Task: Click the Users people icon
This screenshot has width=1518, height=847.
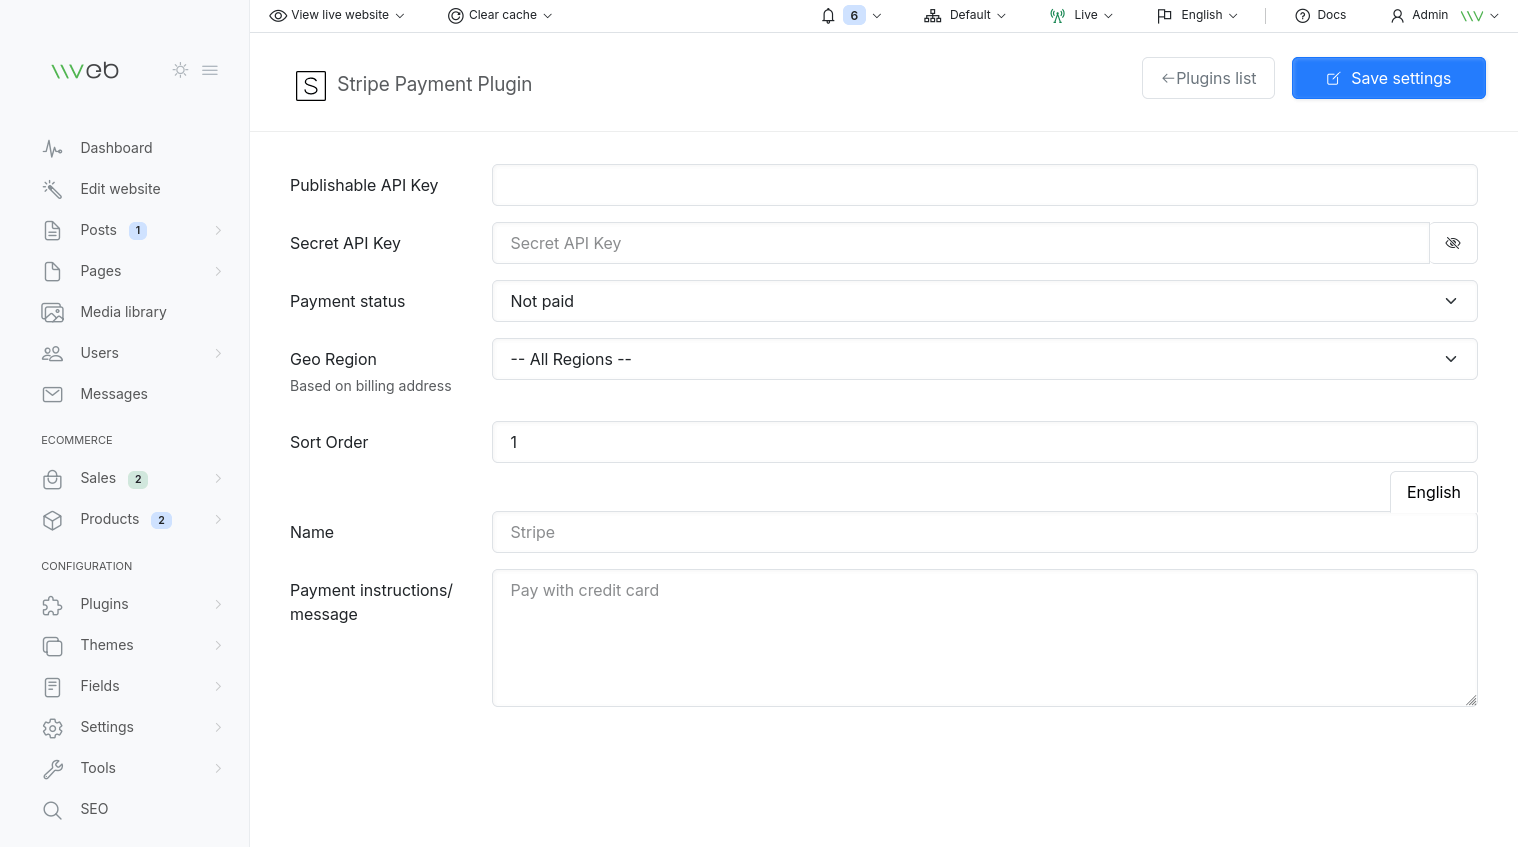Action: click(53, 353)
